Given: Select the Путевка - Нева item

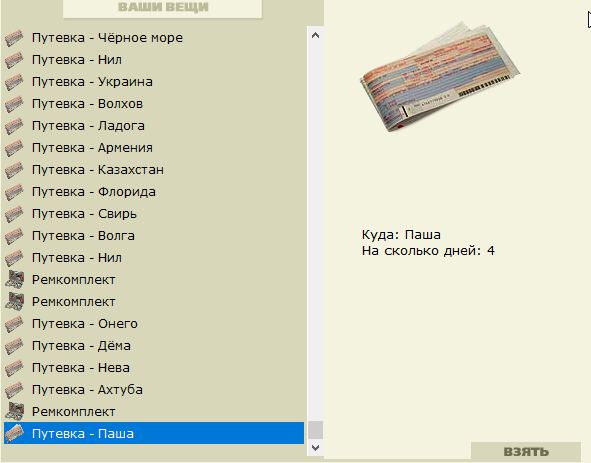Looking at the screenshot, I should [154, 368].
